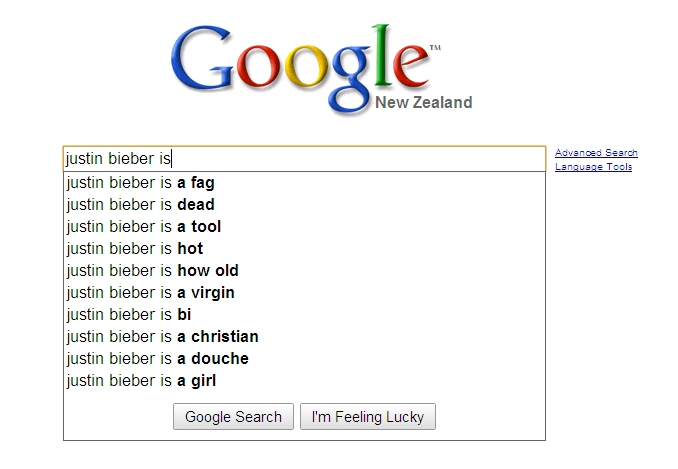Choose the 'a christian' suggestion

(162, 337)
